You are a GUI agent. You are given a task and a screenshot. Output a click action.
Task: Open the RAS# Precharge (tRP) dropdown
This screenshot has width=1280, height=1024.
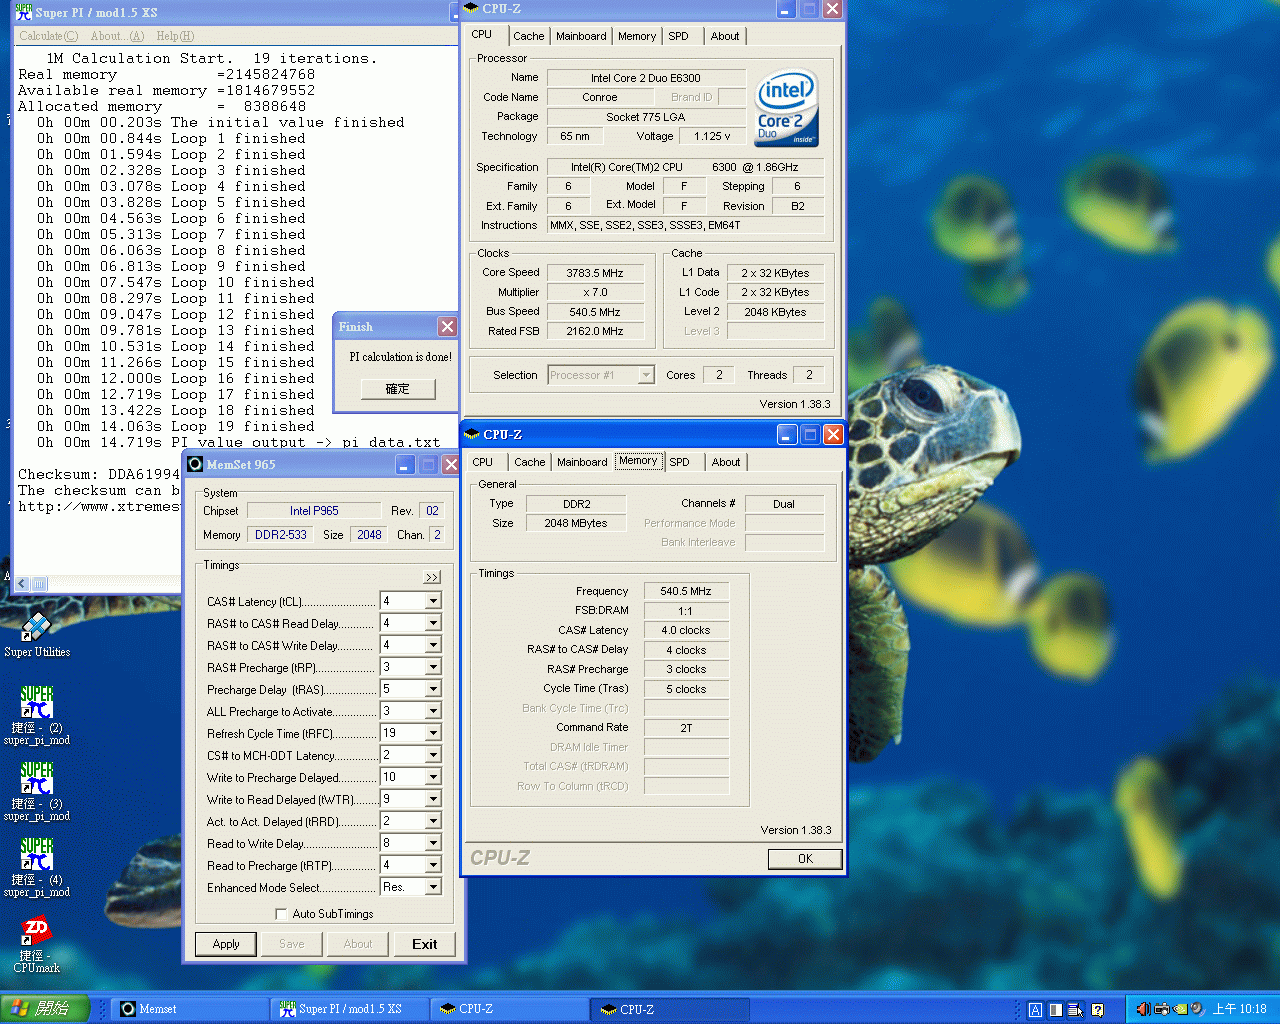coord(433,667)
